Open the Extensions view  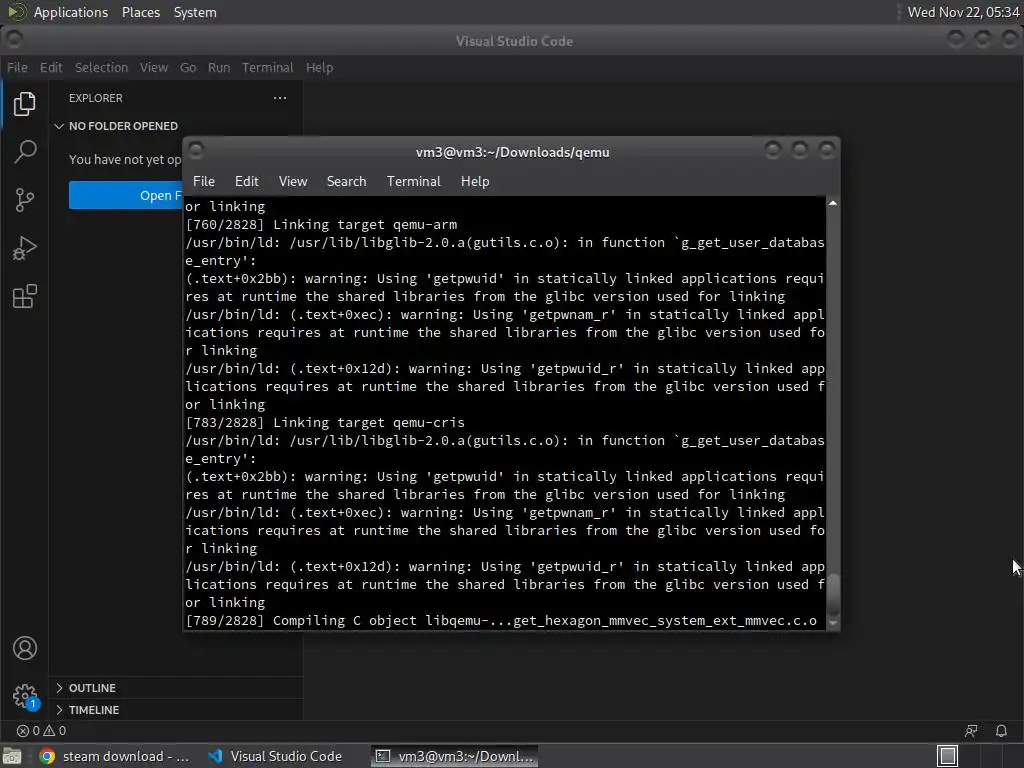[25, 296]
